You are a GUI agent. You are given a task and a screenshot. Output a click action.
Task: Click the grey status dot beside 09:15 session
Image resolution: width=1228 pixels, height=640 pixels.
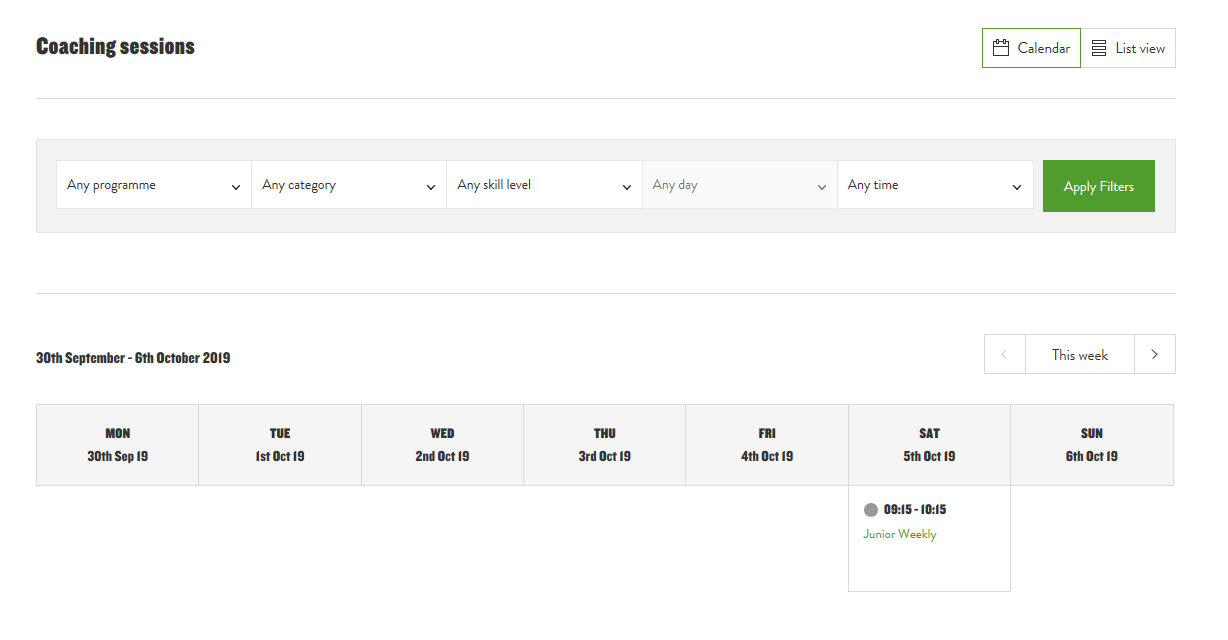point(870,510)
